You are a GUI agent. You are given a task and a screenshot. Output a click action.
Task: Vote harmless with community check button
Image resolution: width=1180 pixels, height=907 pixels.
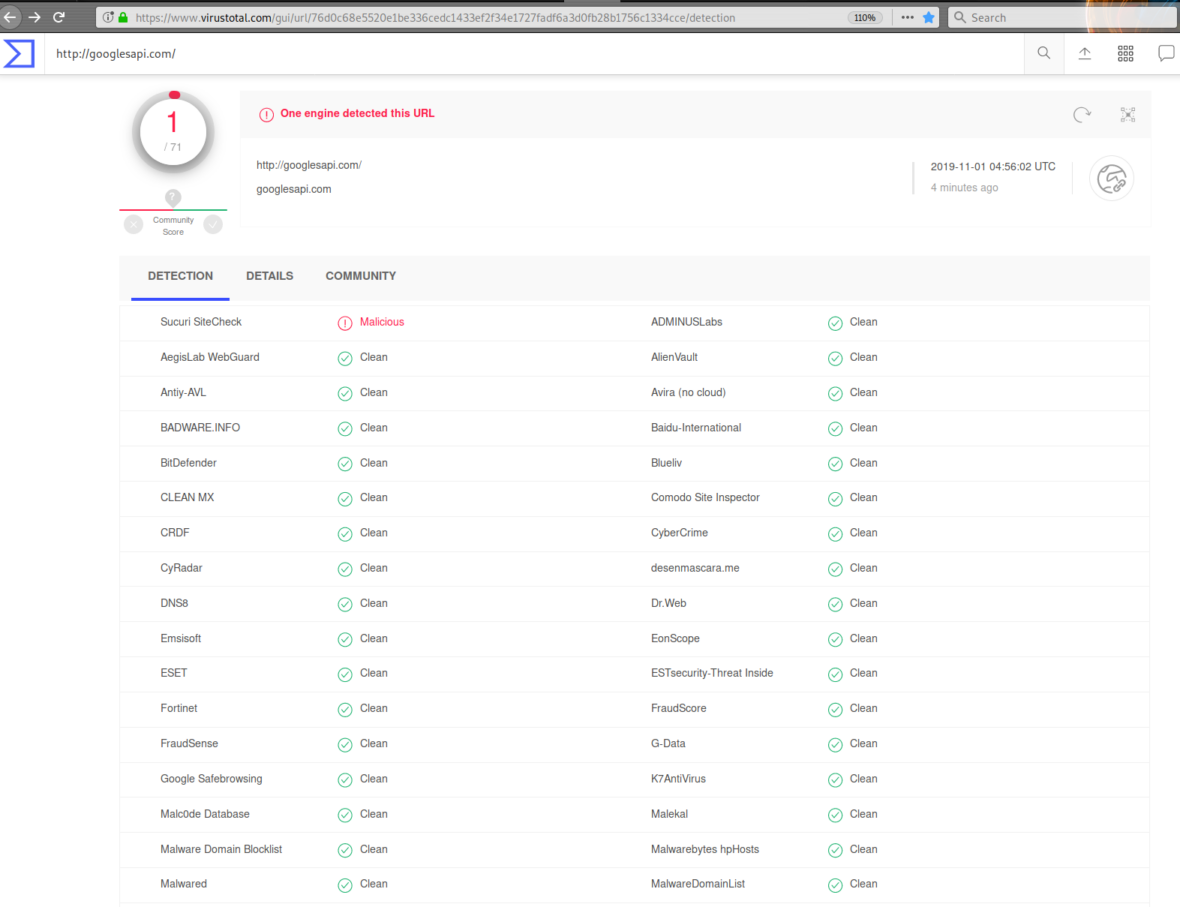pyautogui.click(x=213, y=225)
